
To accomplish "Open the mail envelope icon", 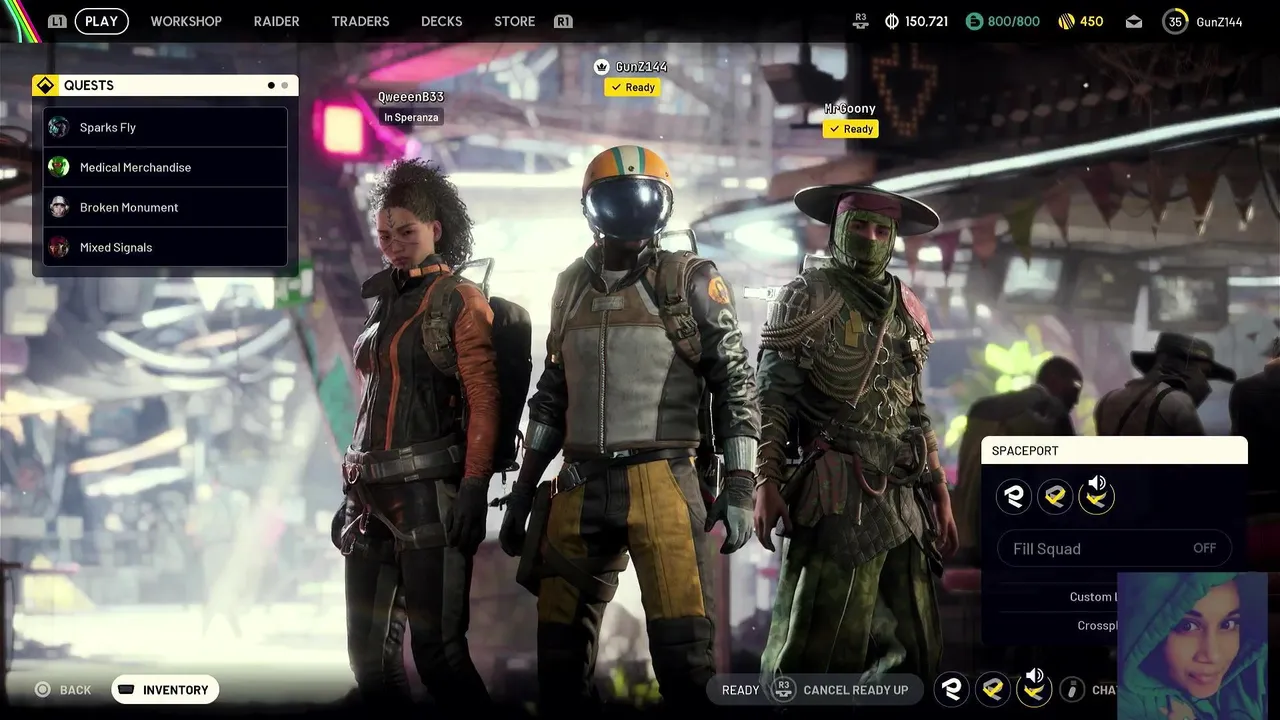I will (x=1134, y=21).
